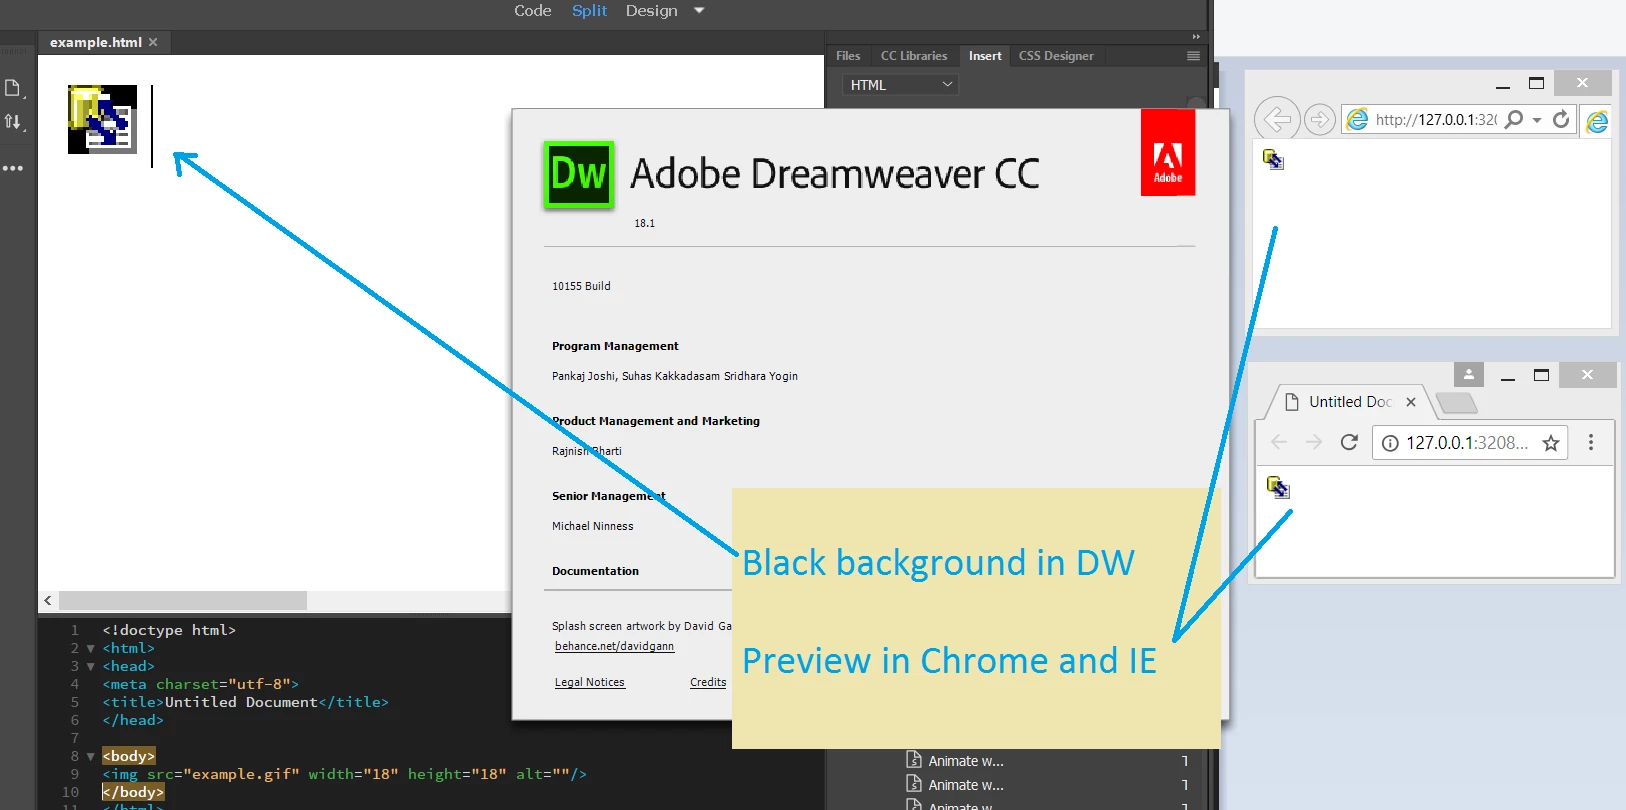Click the Chrome profile person icon
The image size is (1626, 810).
(x=1469, y=374)
